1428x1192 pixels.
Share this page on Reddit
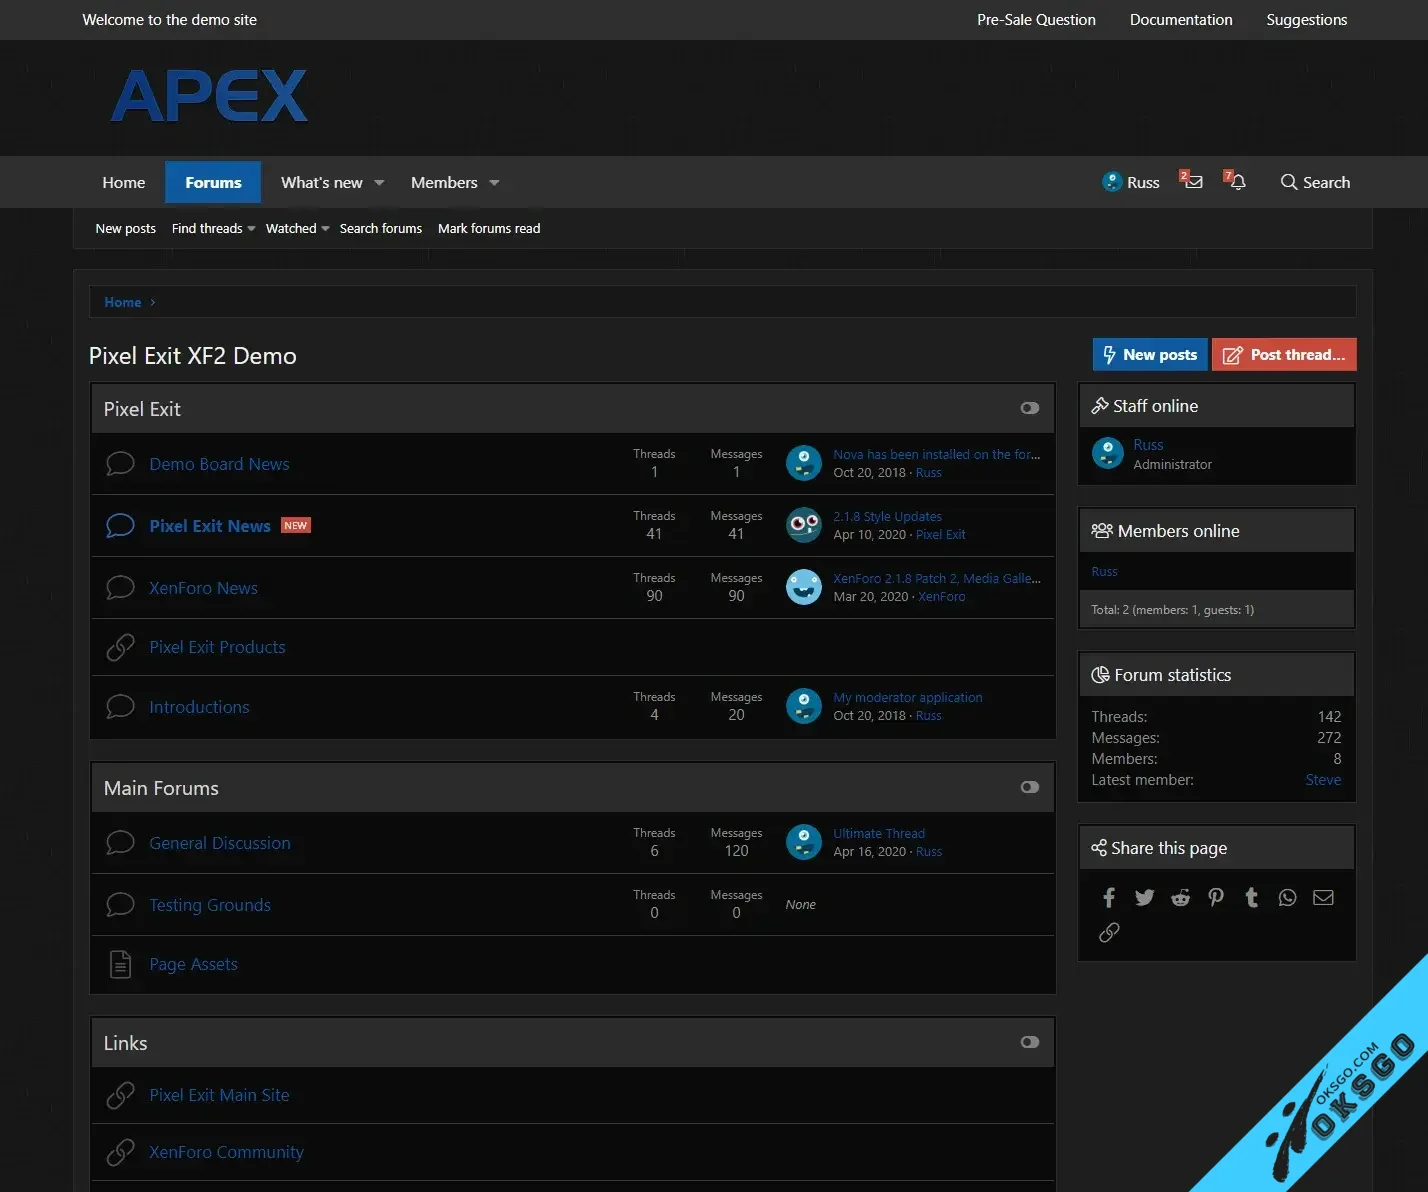pos(1180,897)
